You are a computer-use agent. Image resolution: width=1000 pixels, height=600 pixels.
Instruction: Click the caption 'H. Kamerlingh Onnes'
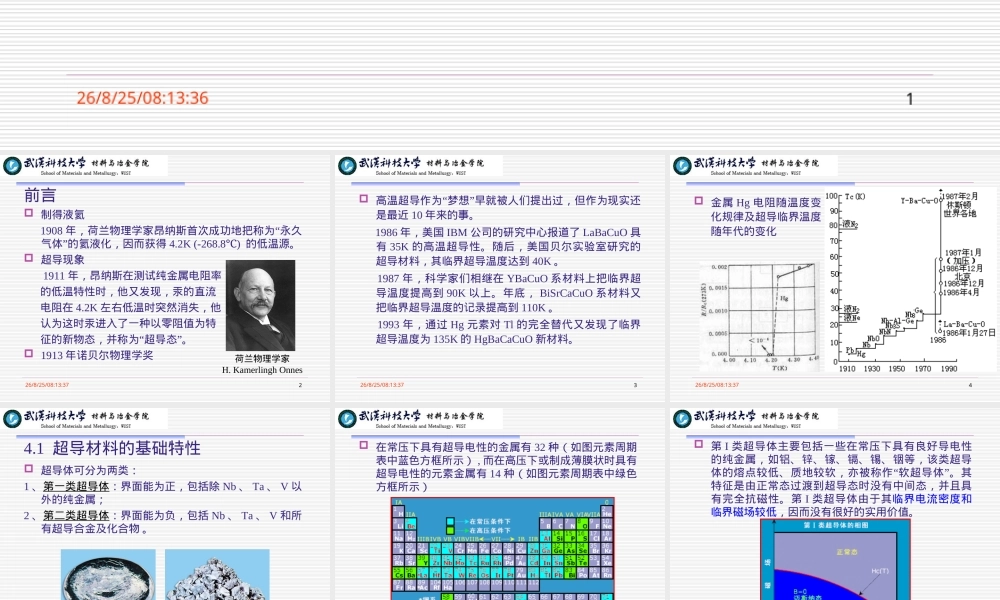tap(262, 370)
